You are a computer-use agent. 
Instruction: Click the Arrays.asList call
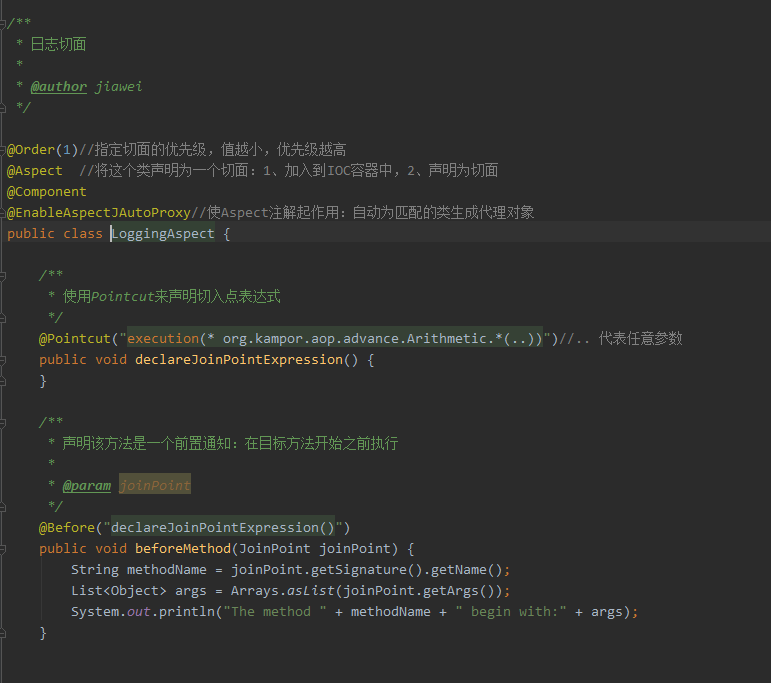pyautogui.click(x=283, y=591)
